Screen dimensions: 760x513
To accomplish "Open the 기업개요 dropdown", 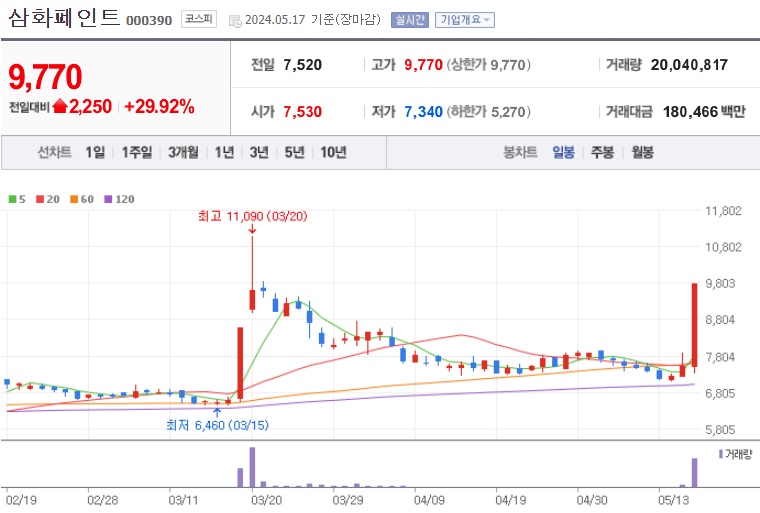I will coord(464,20).
